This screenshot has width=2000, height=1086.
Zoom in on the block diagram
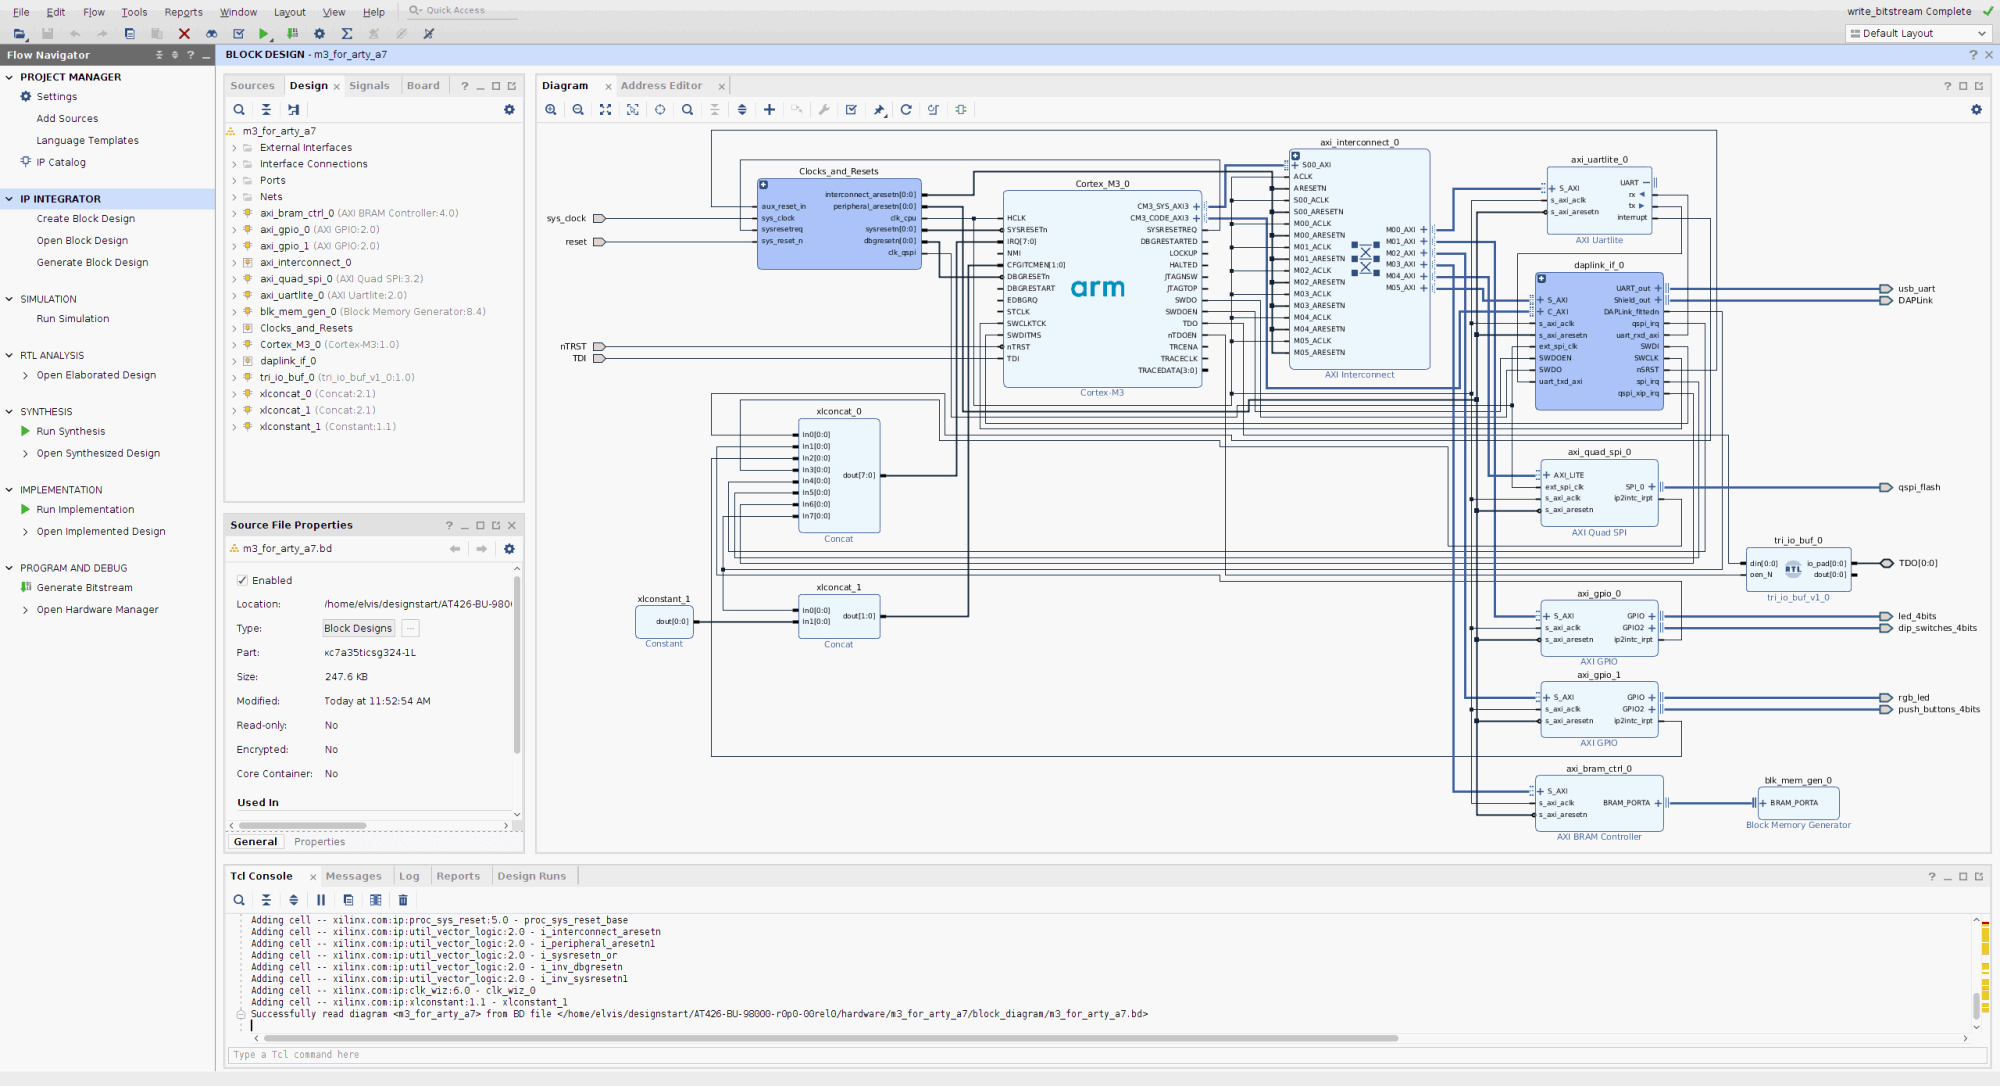click(551, 110)
